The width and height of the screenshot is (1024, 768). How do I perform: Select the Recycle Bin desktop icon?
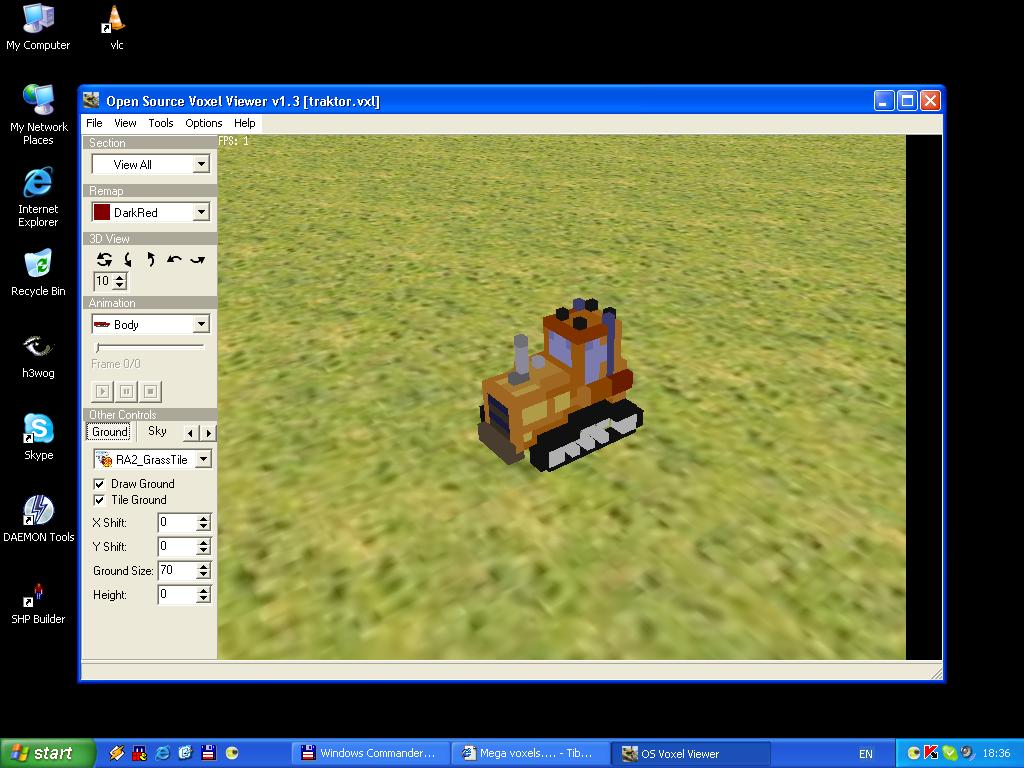point(38,273)
